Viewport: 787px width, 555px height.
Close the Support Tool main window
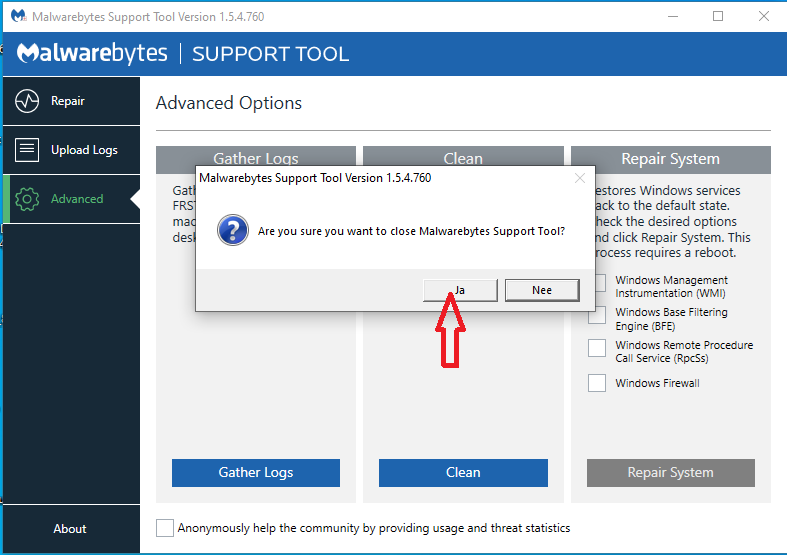(x=764, y=17)
